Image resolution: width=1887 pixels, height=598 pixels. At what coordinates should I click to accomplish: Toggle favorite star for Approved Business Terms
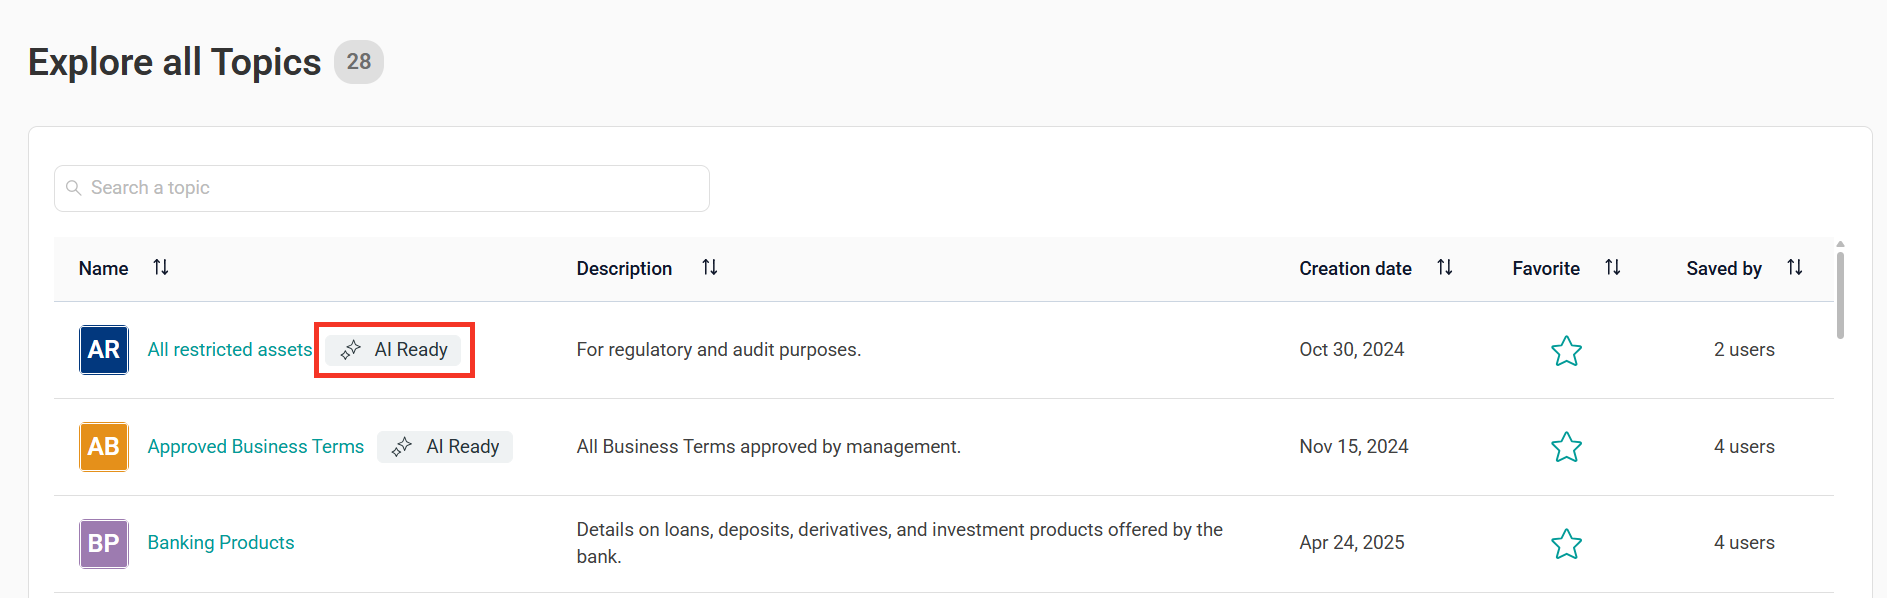tap(1566, 447)
